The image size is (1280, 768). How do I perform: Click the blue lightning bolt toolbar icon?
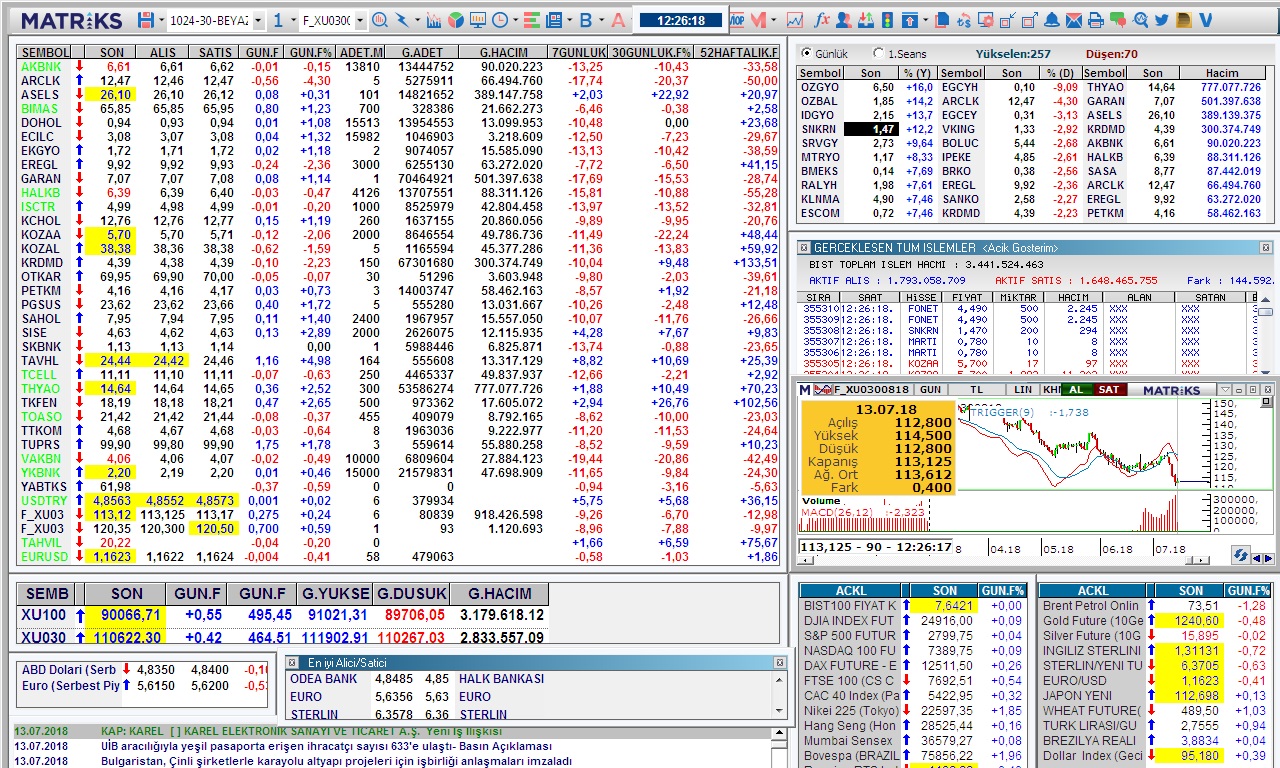click(x=402, y=20)
